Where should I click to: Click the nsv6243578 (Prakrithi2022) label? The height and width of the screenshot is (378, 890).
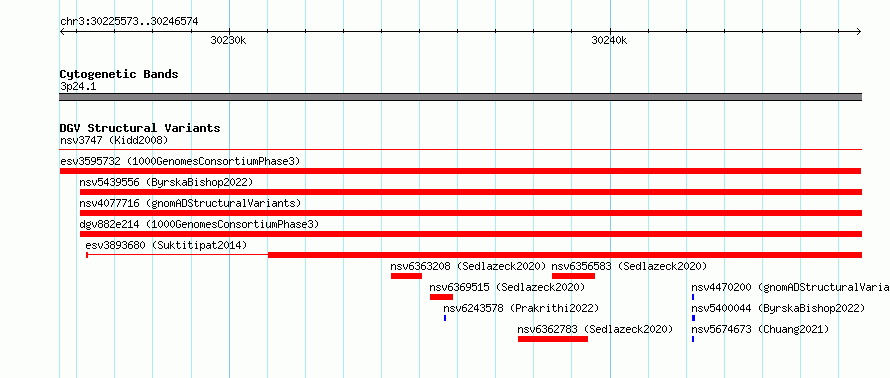[x=521, y=308]
